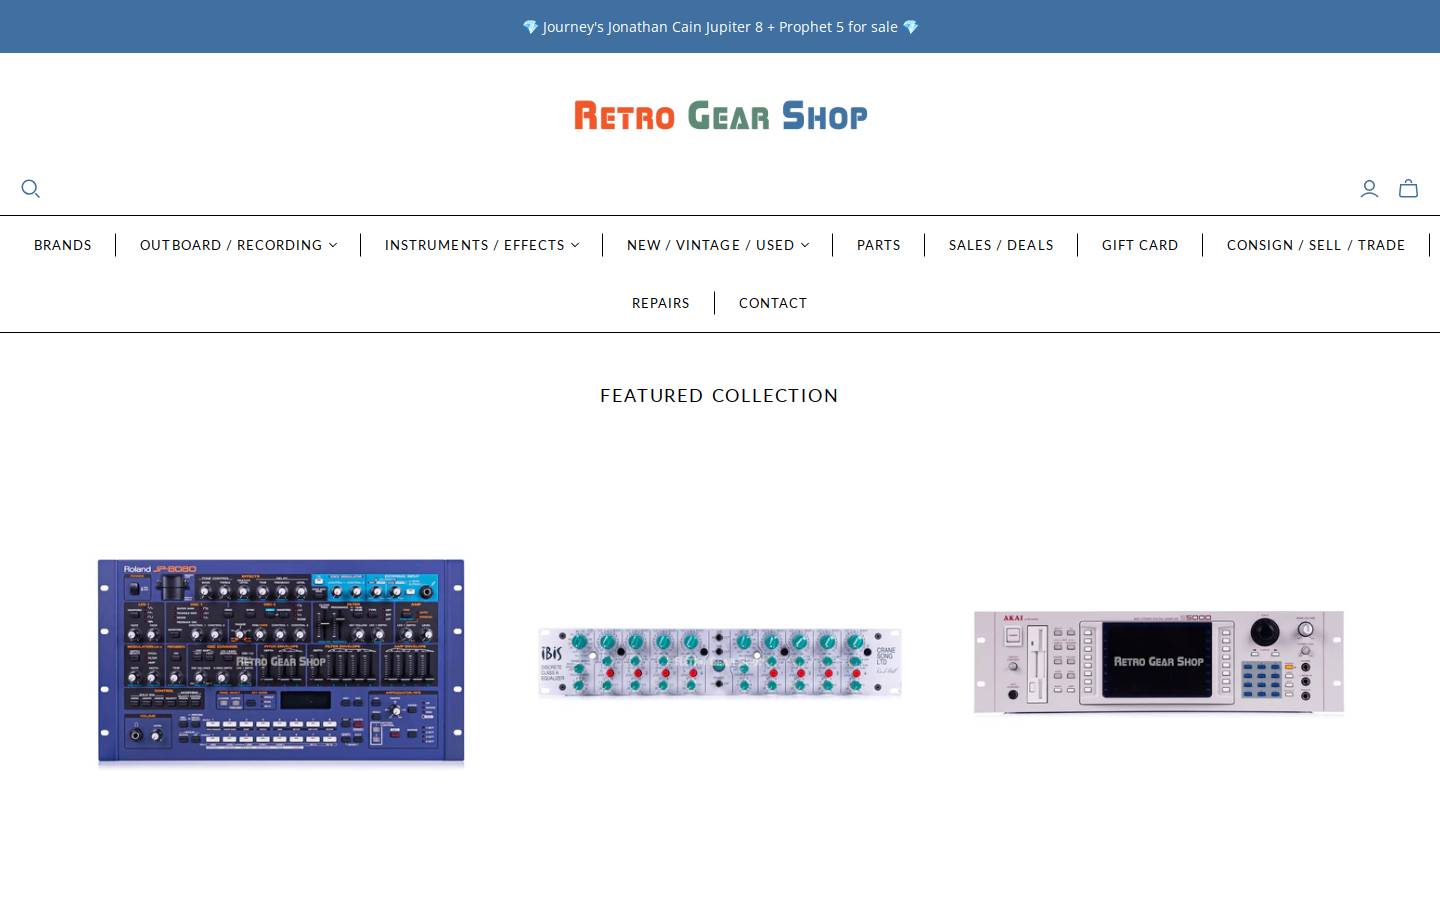Image resolution: width=1440 pixels, height=900 pixels.
Task: Open the Jonathan Cain Jupiter 8 announcement
Action: coord(720,27)
